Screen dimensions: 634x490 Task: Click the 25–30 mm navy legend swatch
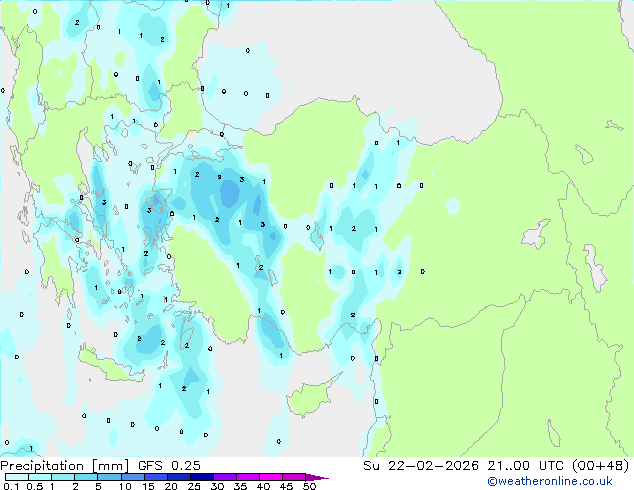(202, 477)
